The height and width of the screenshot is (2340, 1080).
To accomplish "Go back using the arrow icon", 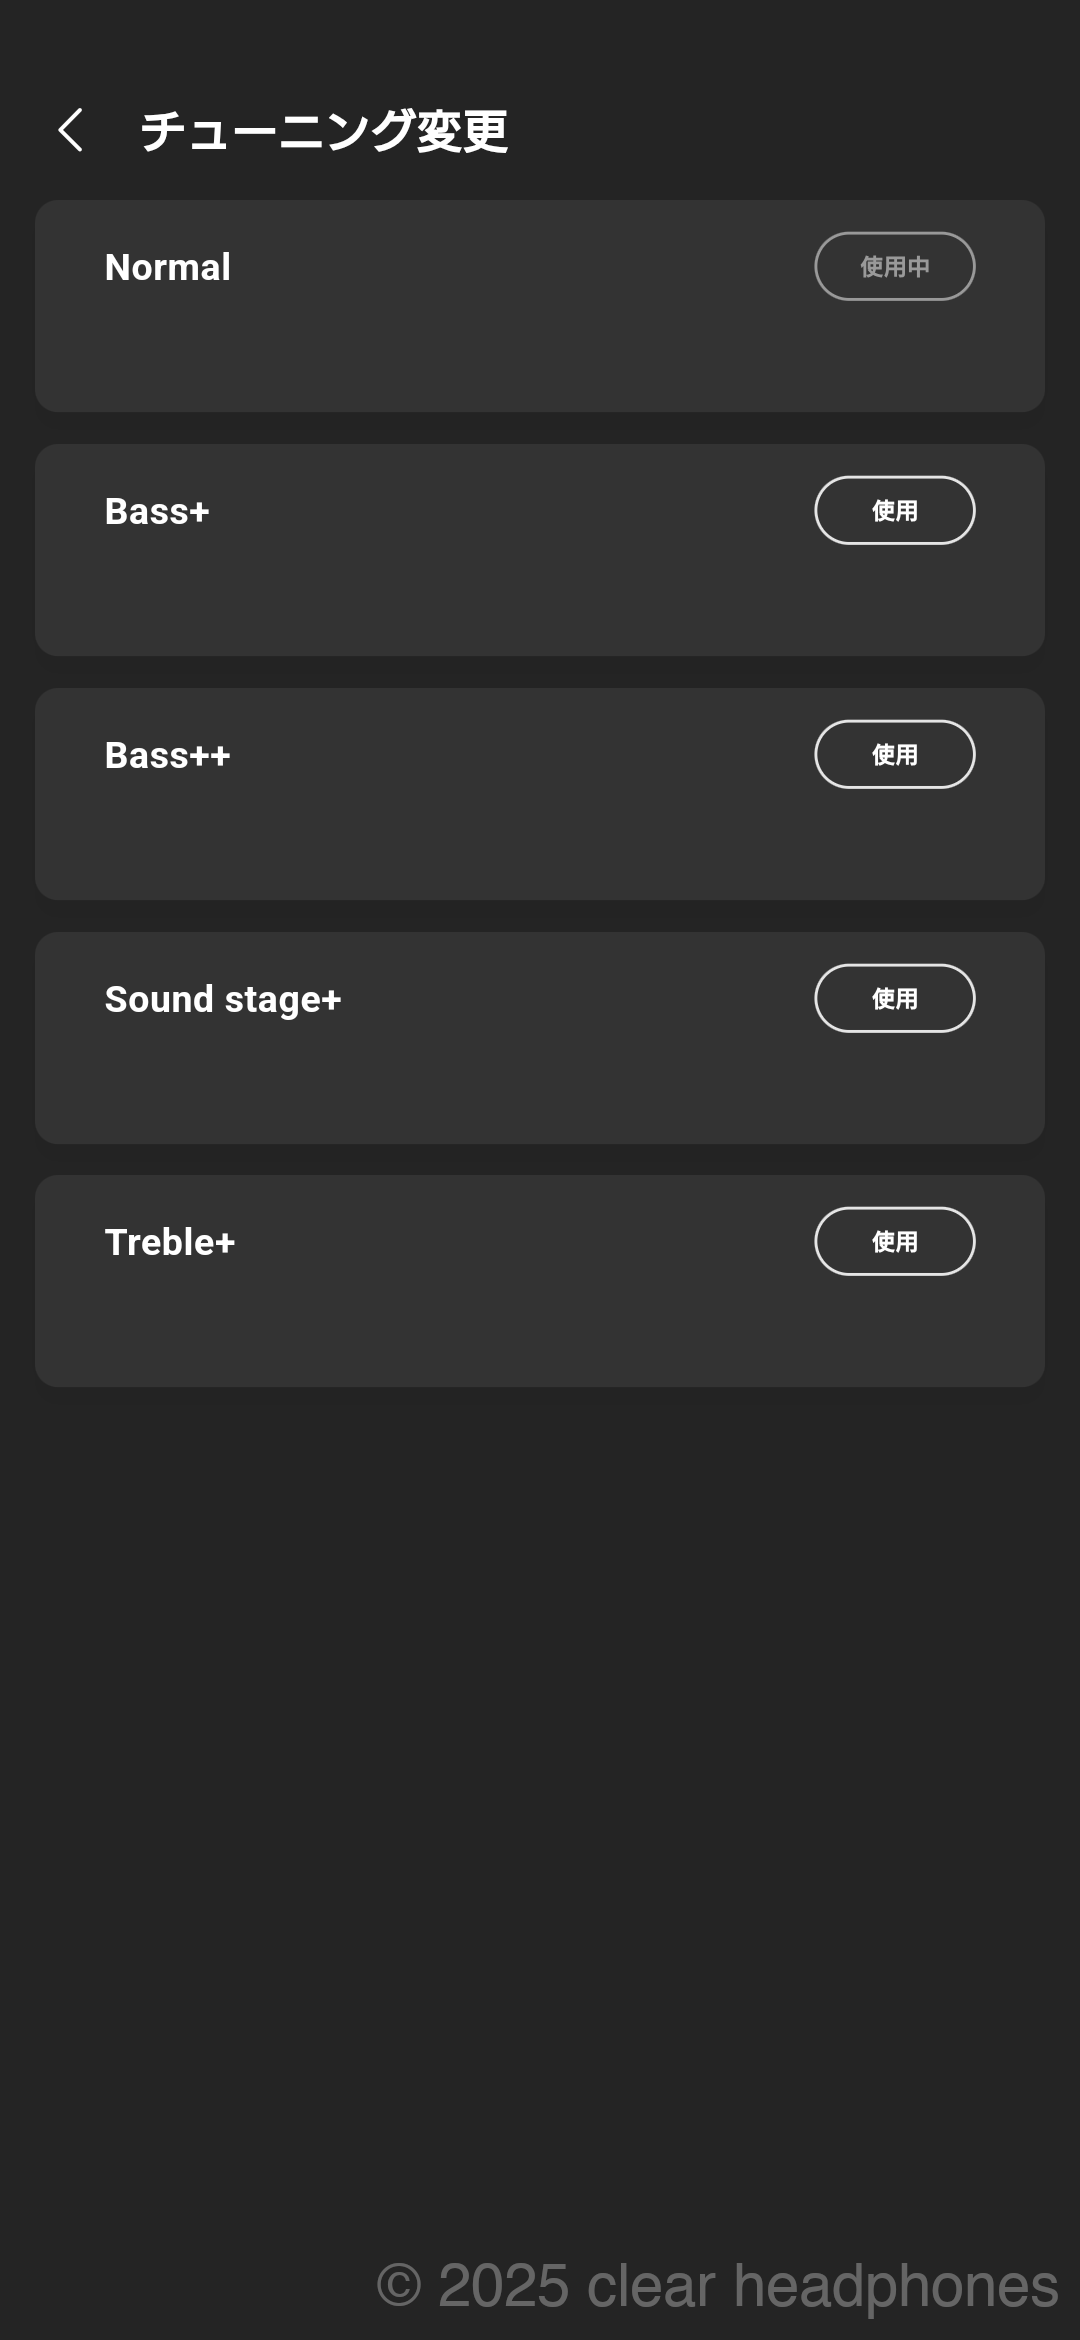I will [x=70, y=130].
